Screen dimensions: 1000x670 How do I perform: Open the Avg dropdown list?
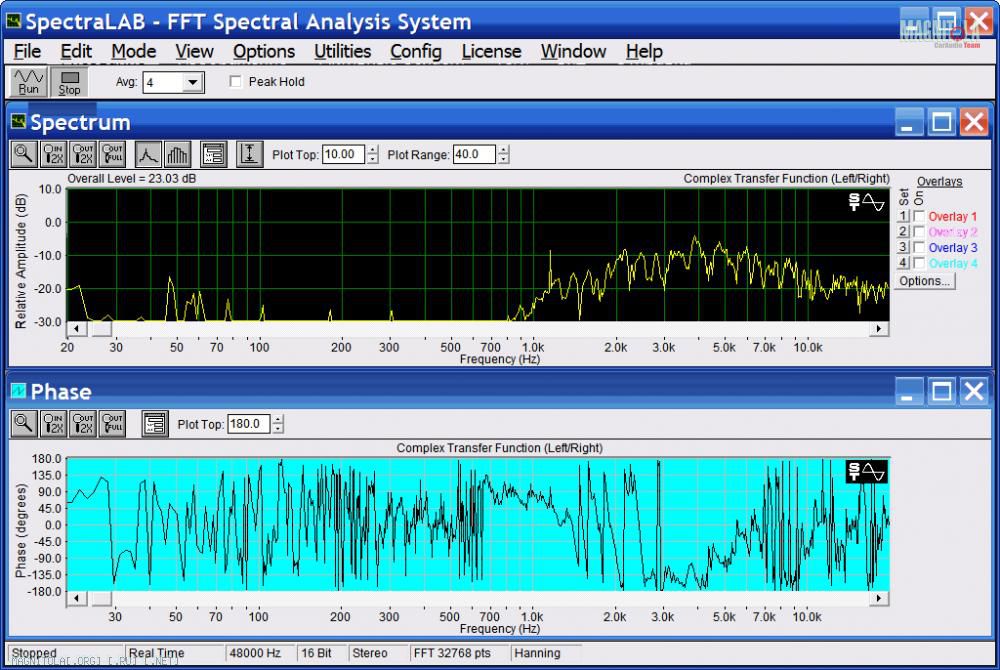tap(192, 82)
